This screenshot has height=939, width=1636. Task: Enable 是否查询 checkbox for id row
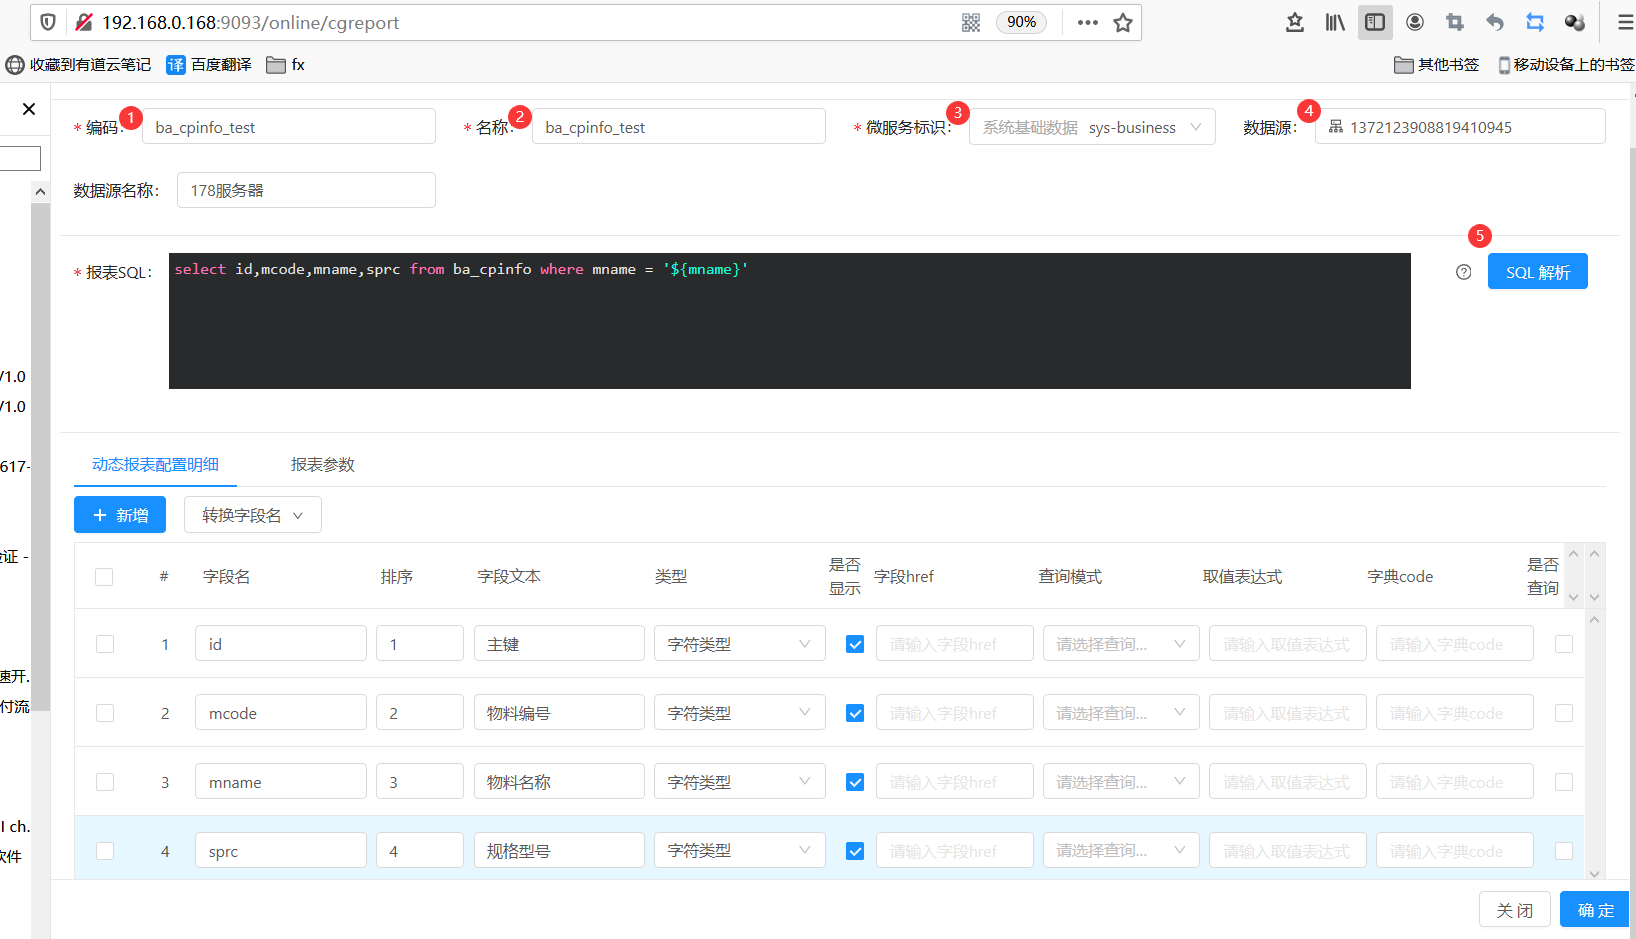1564,644
